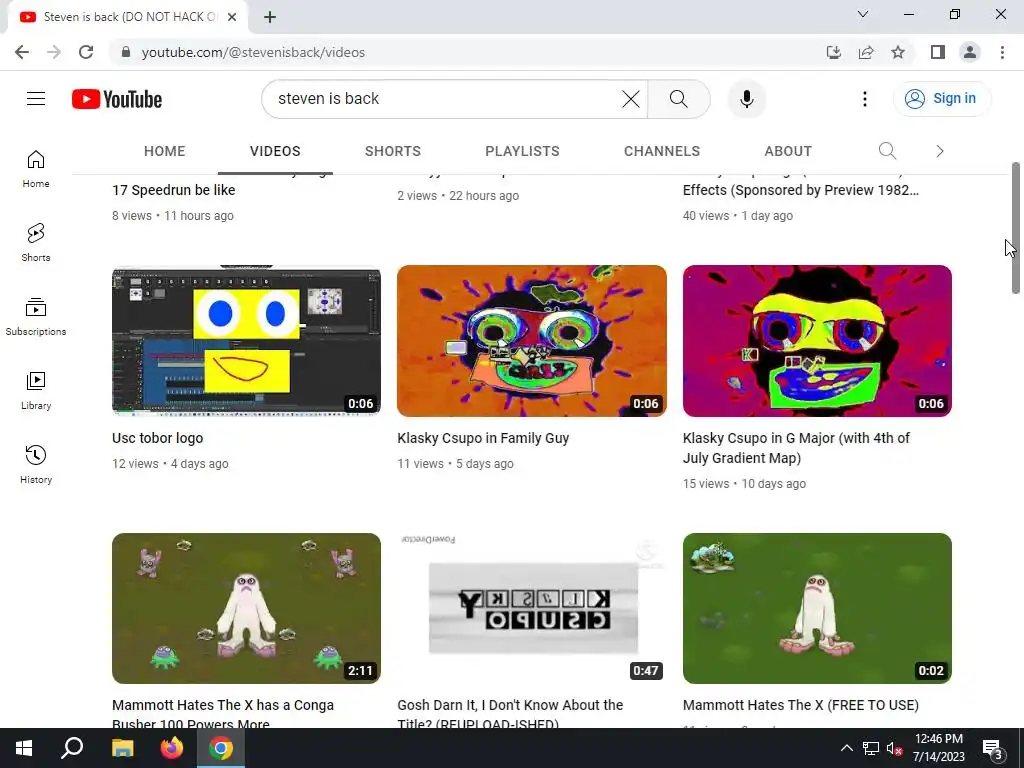Toggle the browser side panel
The height and width of the screenshot is (768, 1024).
[938, 52]
